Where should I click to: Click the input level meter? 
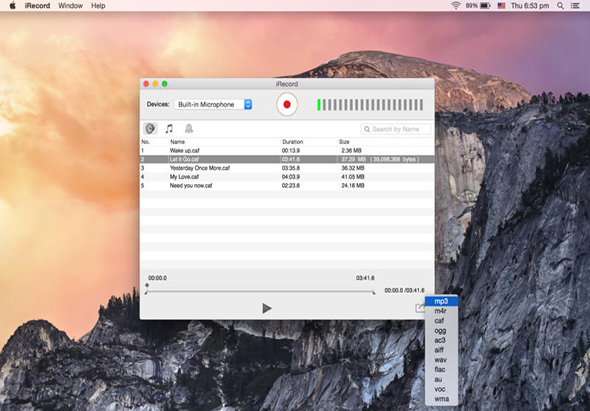tap(370, 105)
